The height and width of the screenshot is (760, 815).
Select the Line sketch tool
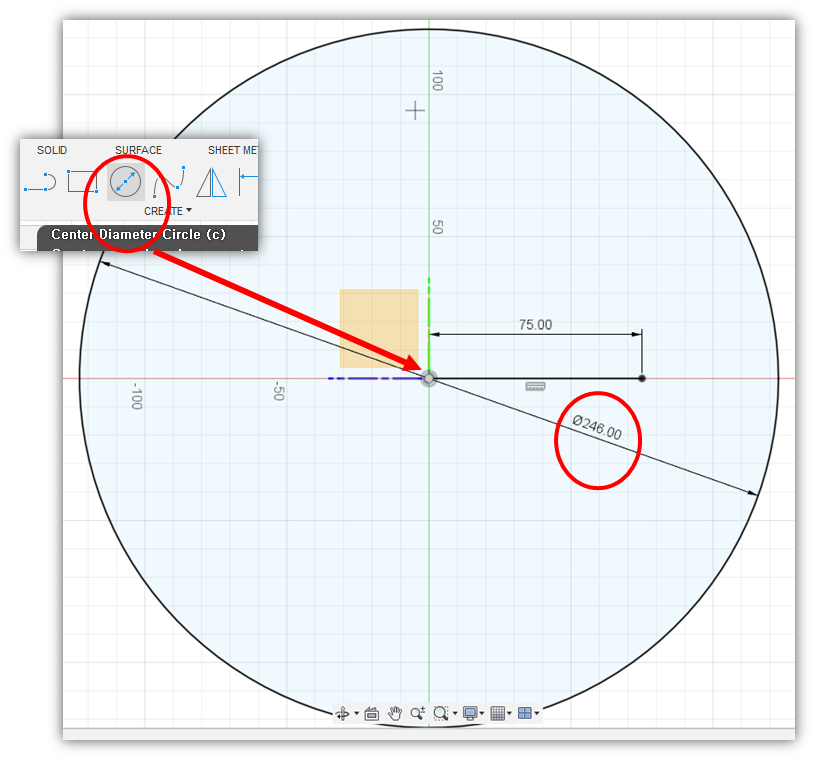click(40, 182)
